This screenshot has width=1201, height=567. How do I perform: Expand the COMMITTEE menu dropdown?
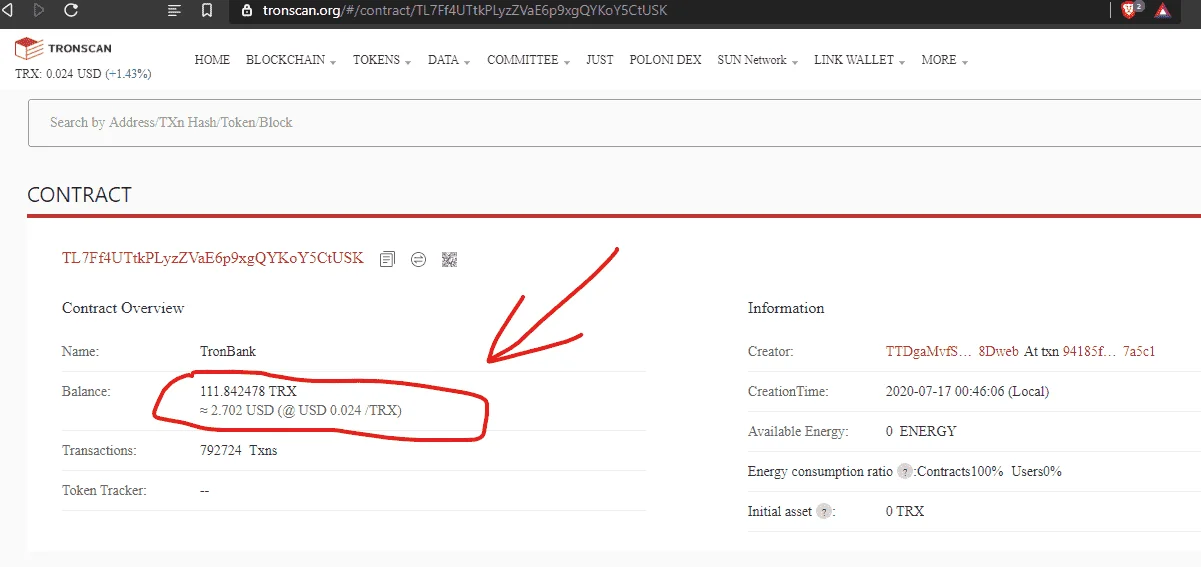(528, 60)
